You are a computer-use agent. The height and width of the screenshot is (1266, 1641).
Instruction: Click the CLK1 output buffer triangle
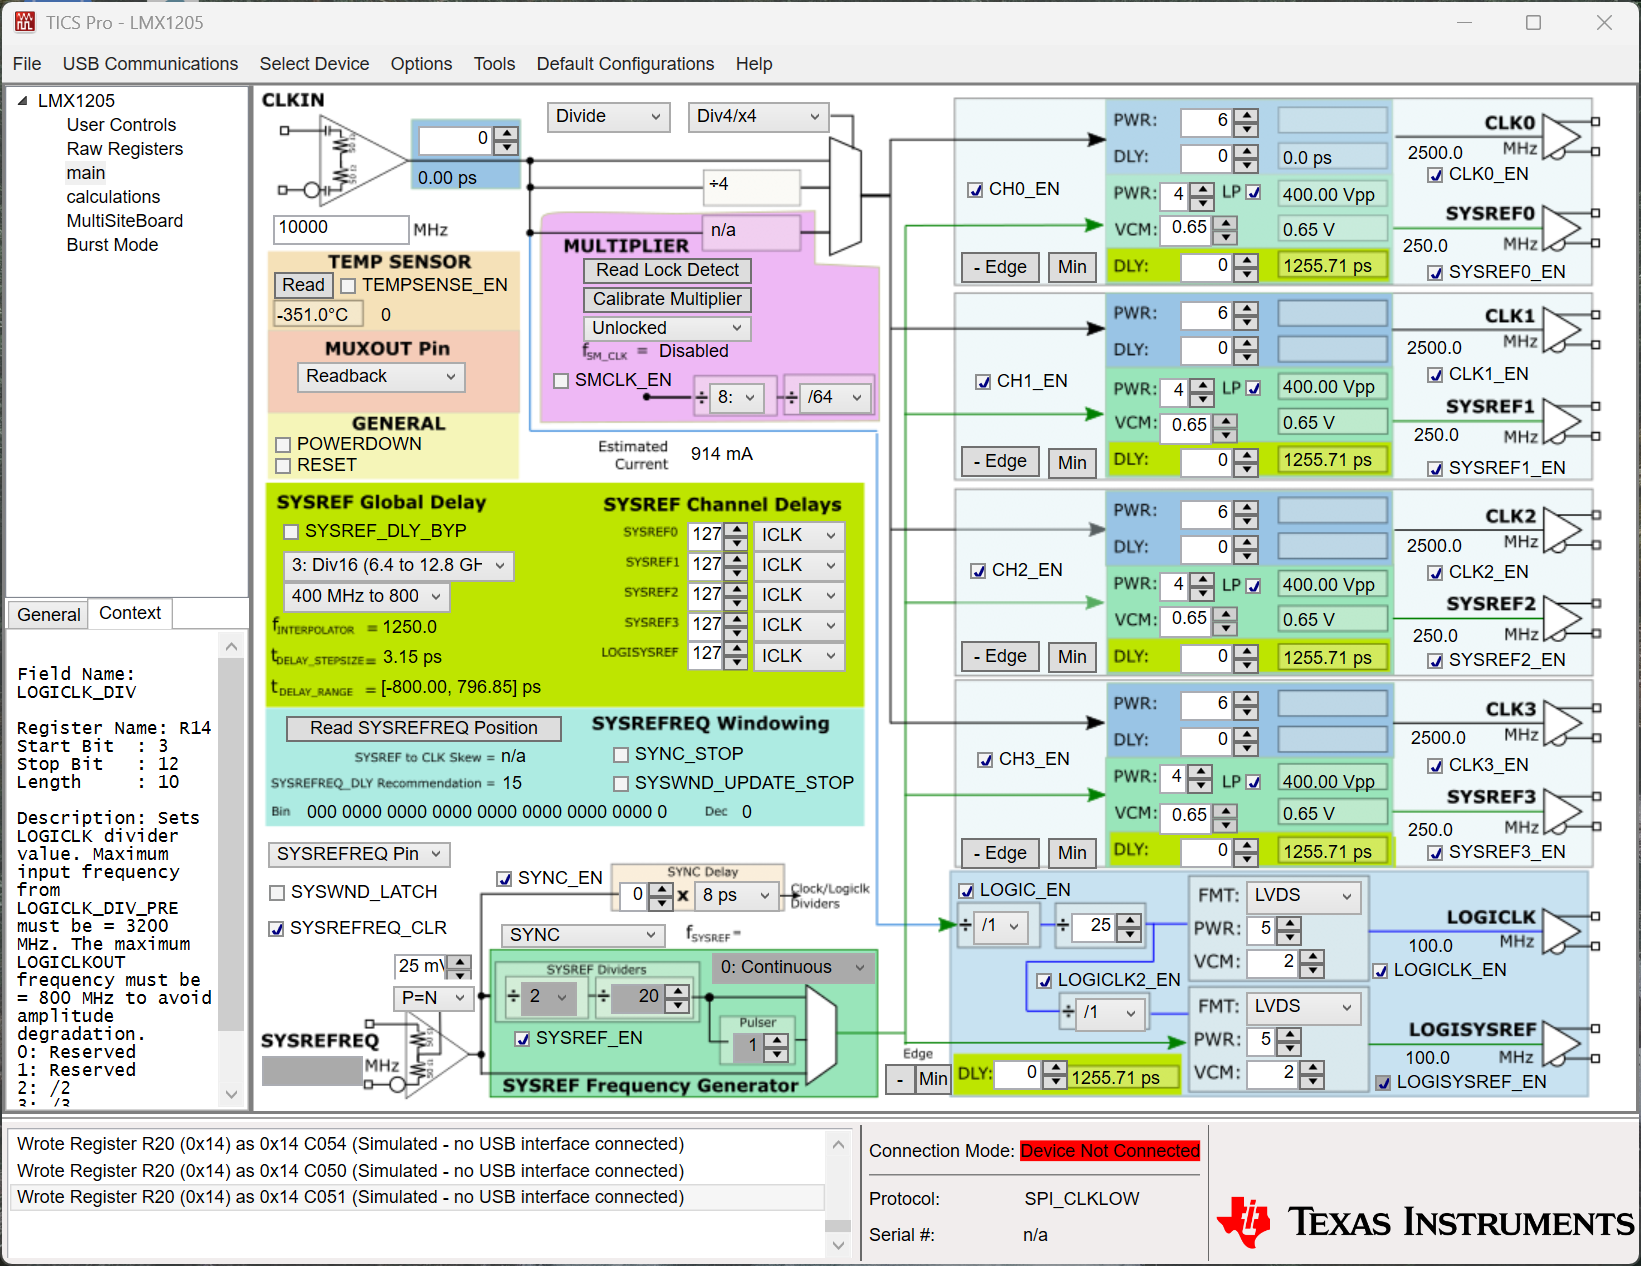point(1562,331)
